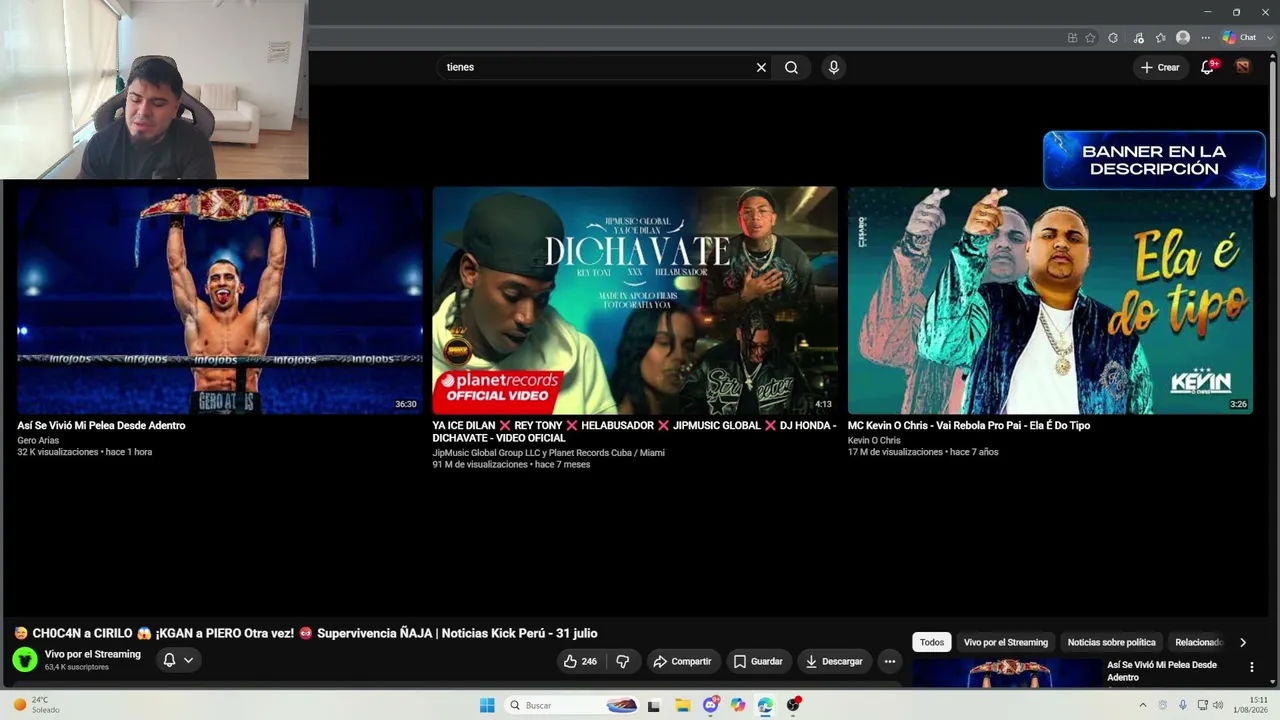The width and height of the screenshot is (1280, 720).
Task: Open the volume icon in the system tray
Action: 1218,705
